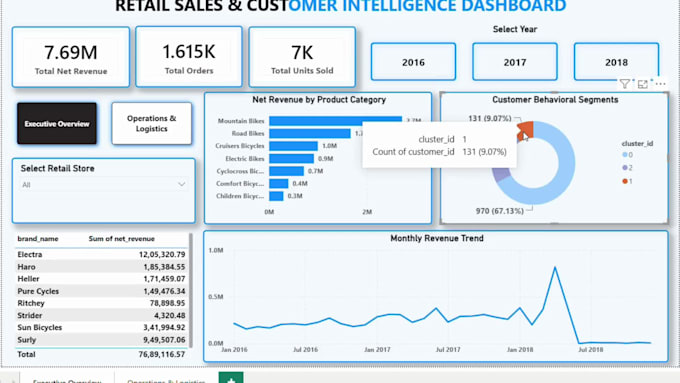Click the Comfort Bicycles bar
The width and height of the screenshot is (680, 383).
278,183
